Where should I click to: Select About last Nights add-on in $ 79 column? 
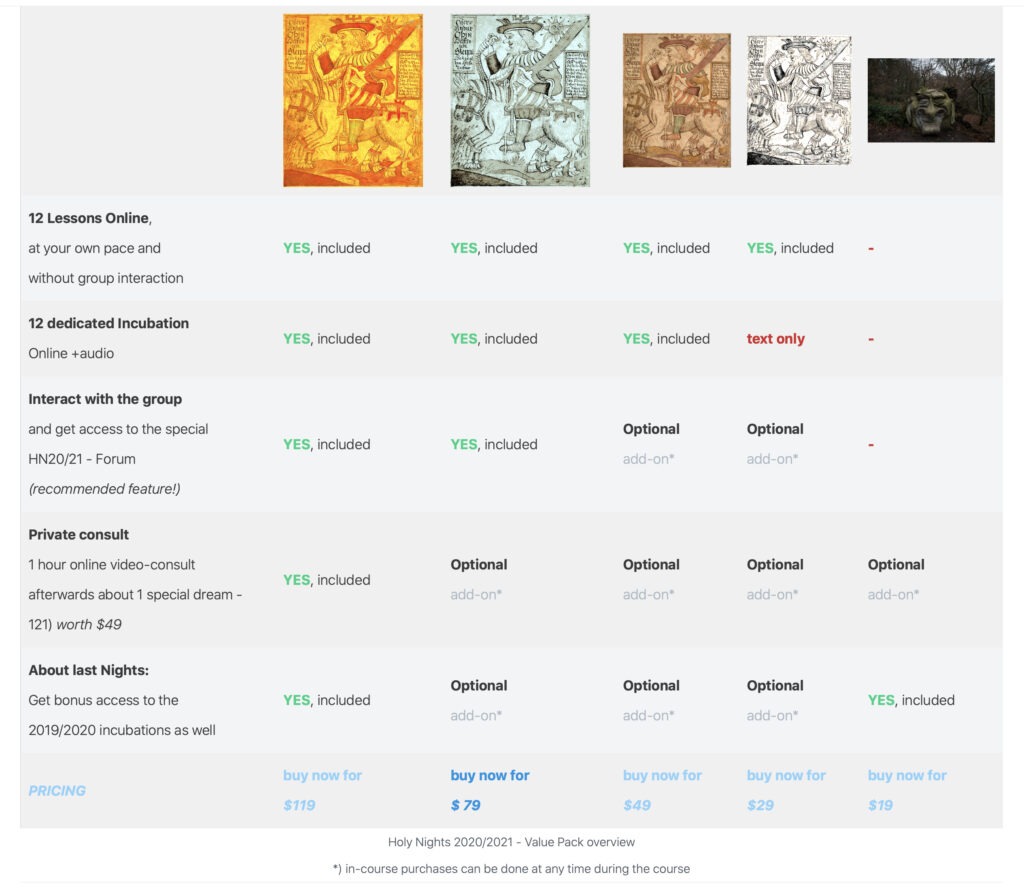479,700
